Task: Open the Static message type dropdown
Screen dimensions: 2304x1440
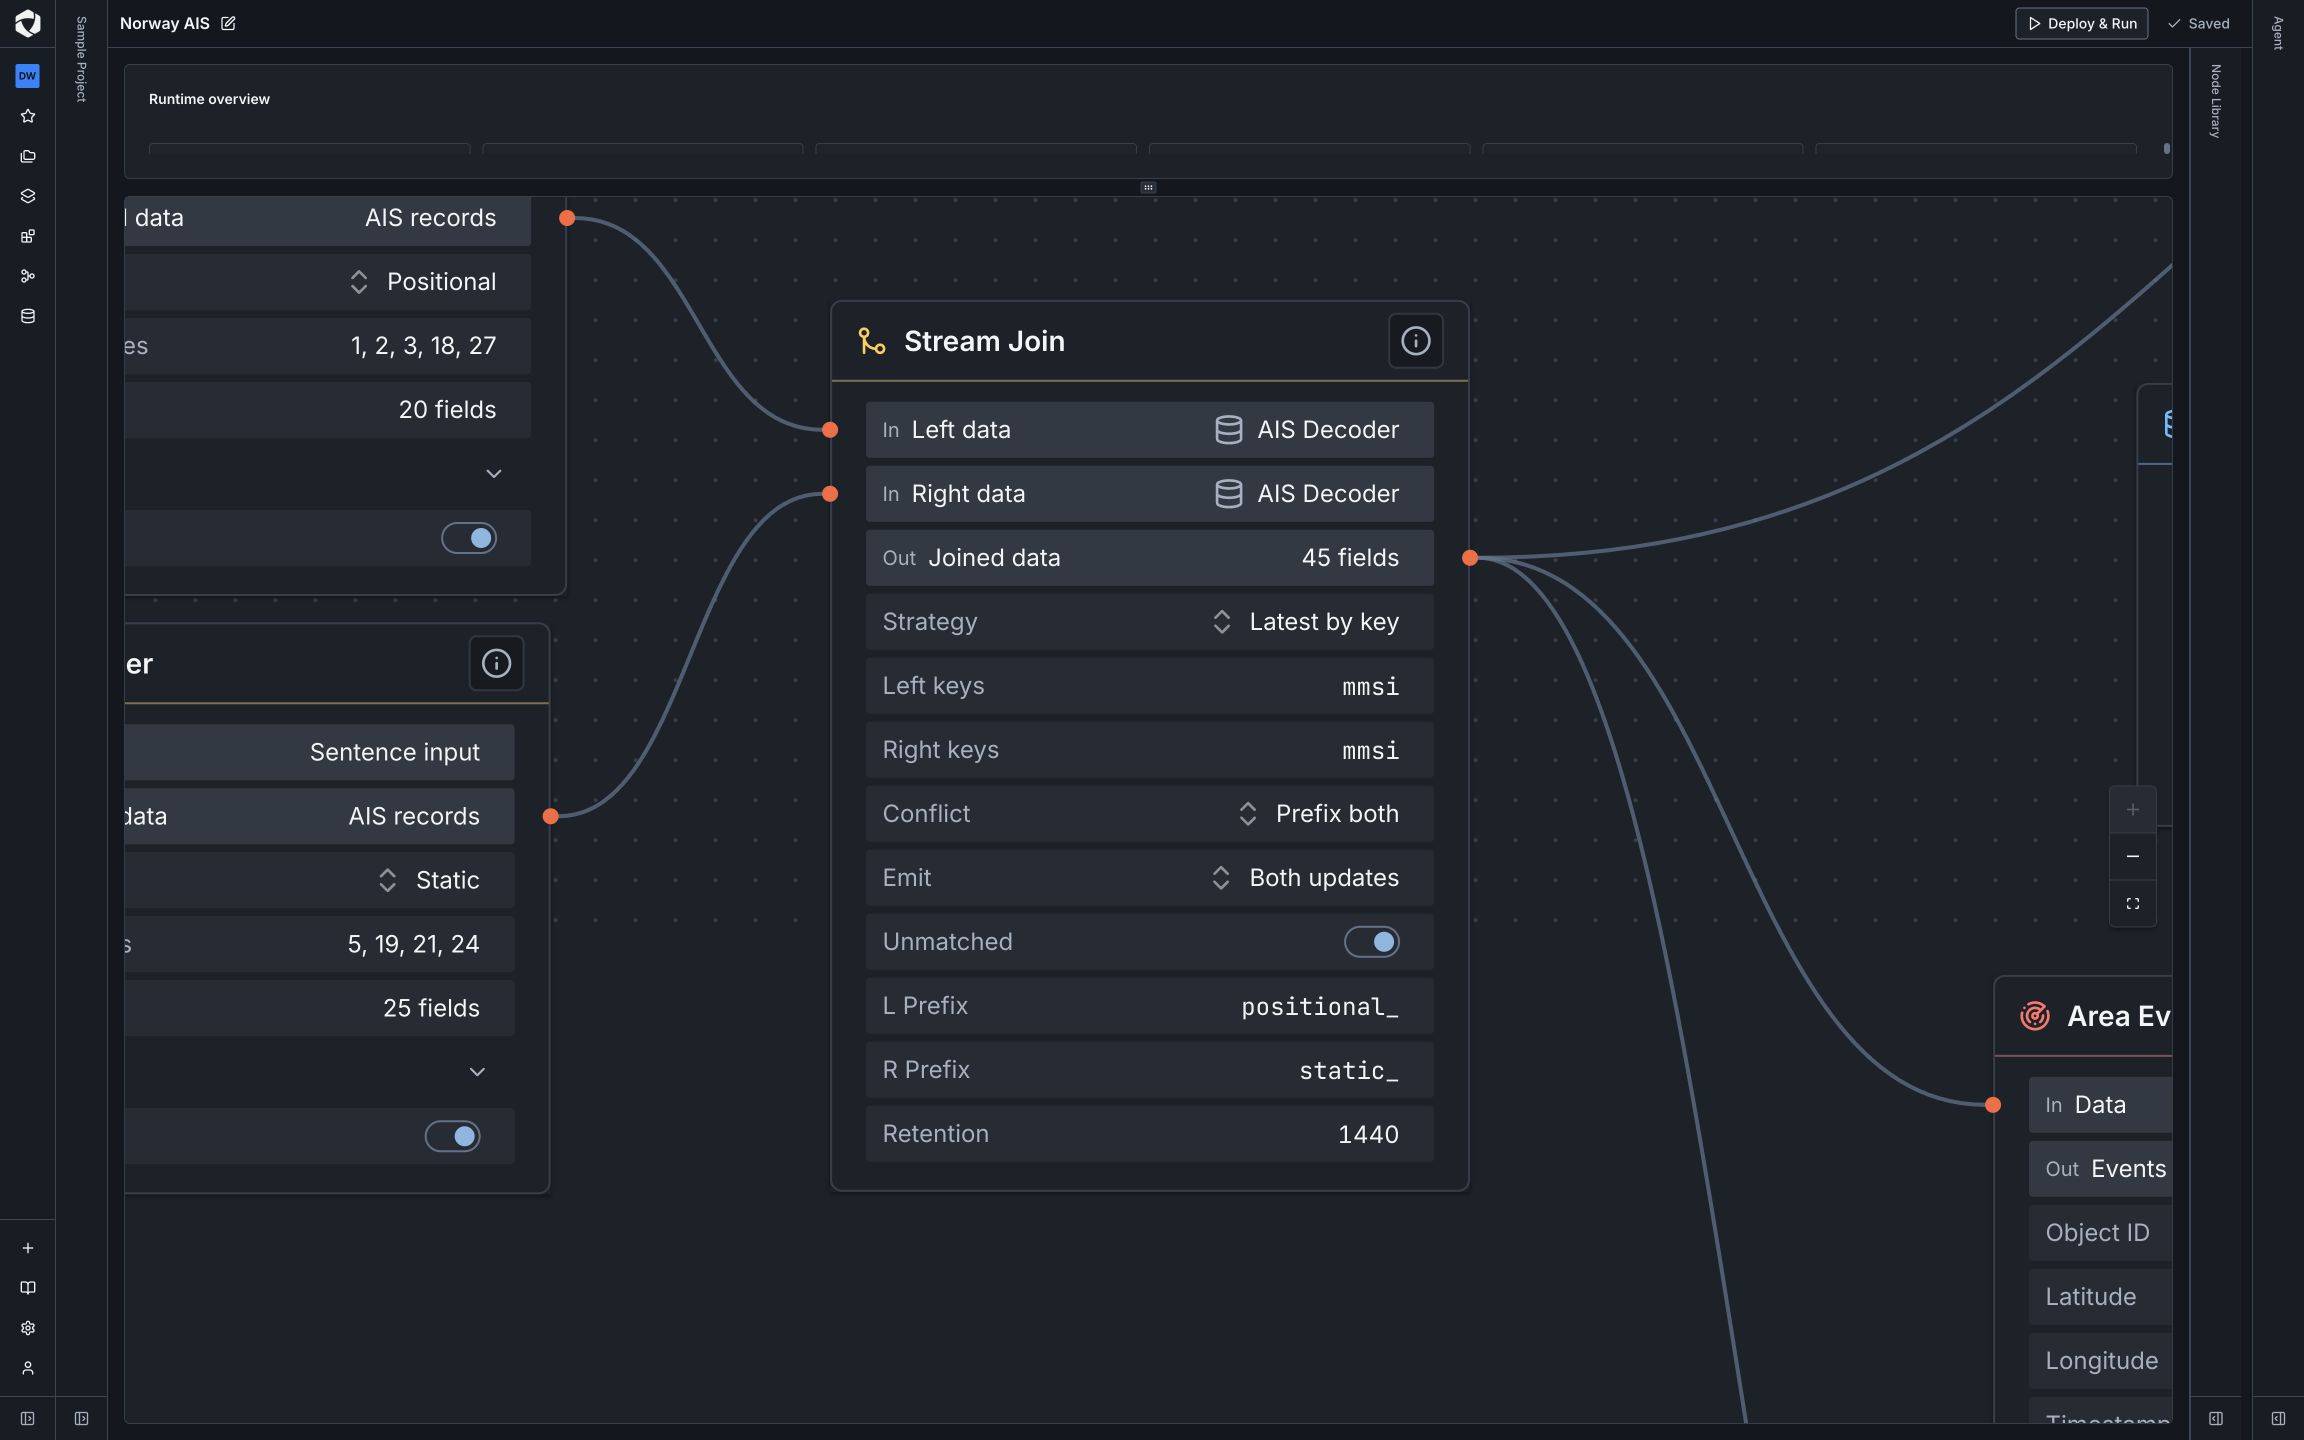Action: (320, 880)
